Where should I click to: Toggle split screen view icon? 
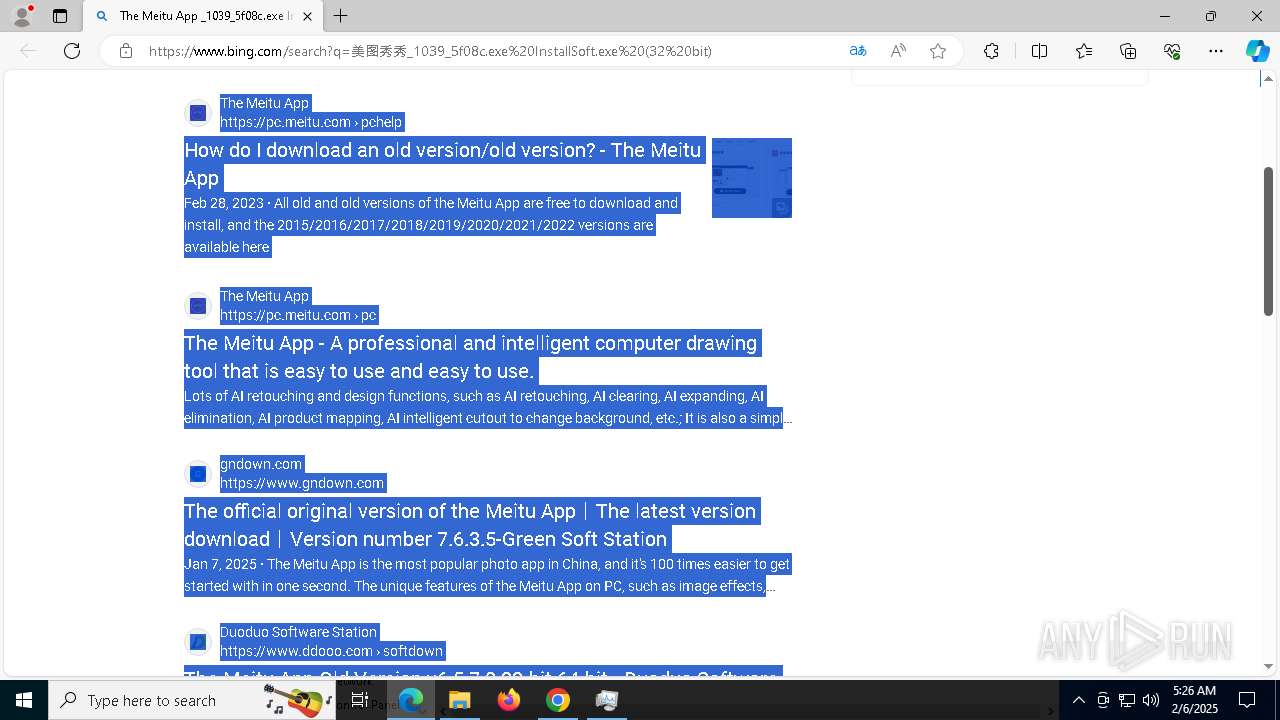tap(1039, 51)
